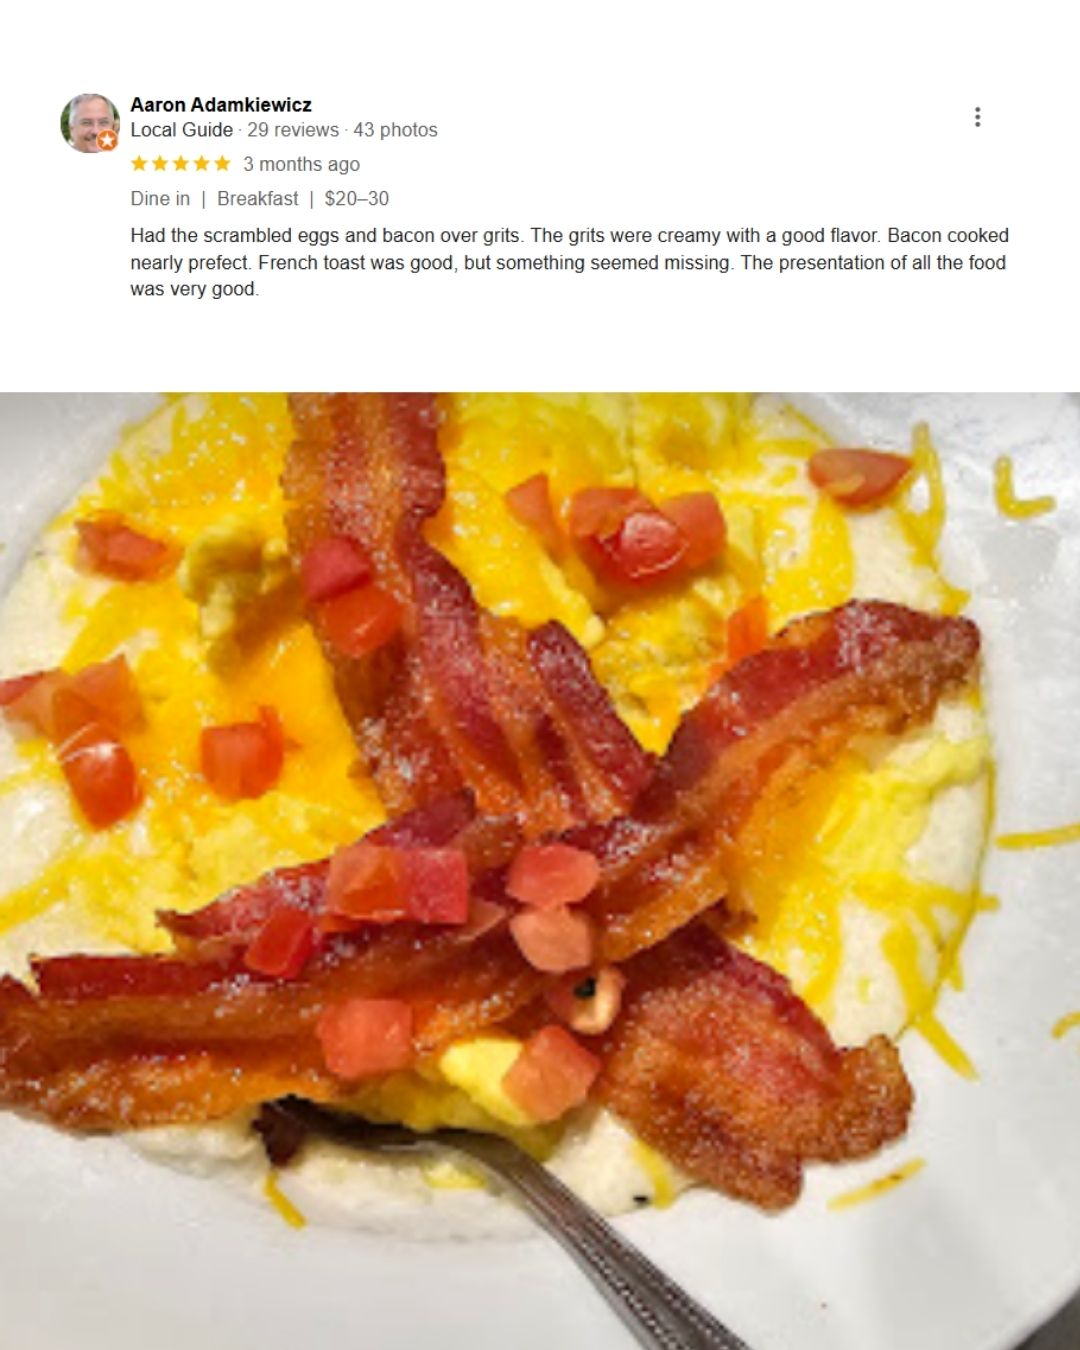Click the Local Guide label
1080x1350 pixels.
point(181,130)
